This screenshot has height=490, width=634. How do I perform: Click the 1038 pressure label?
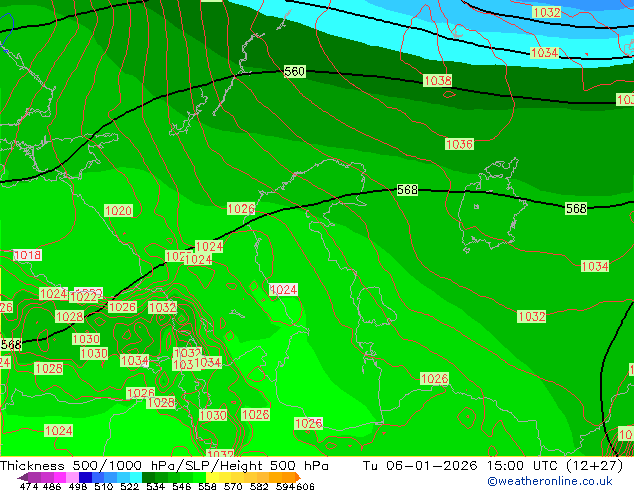437,80
